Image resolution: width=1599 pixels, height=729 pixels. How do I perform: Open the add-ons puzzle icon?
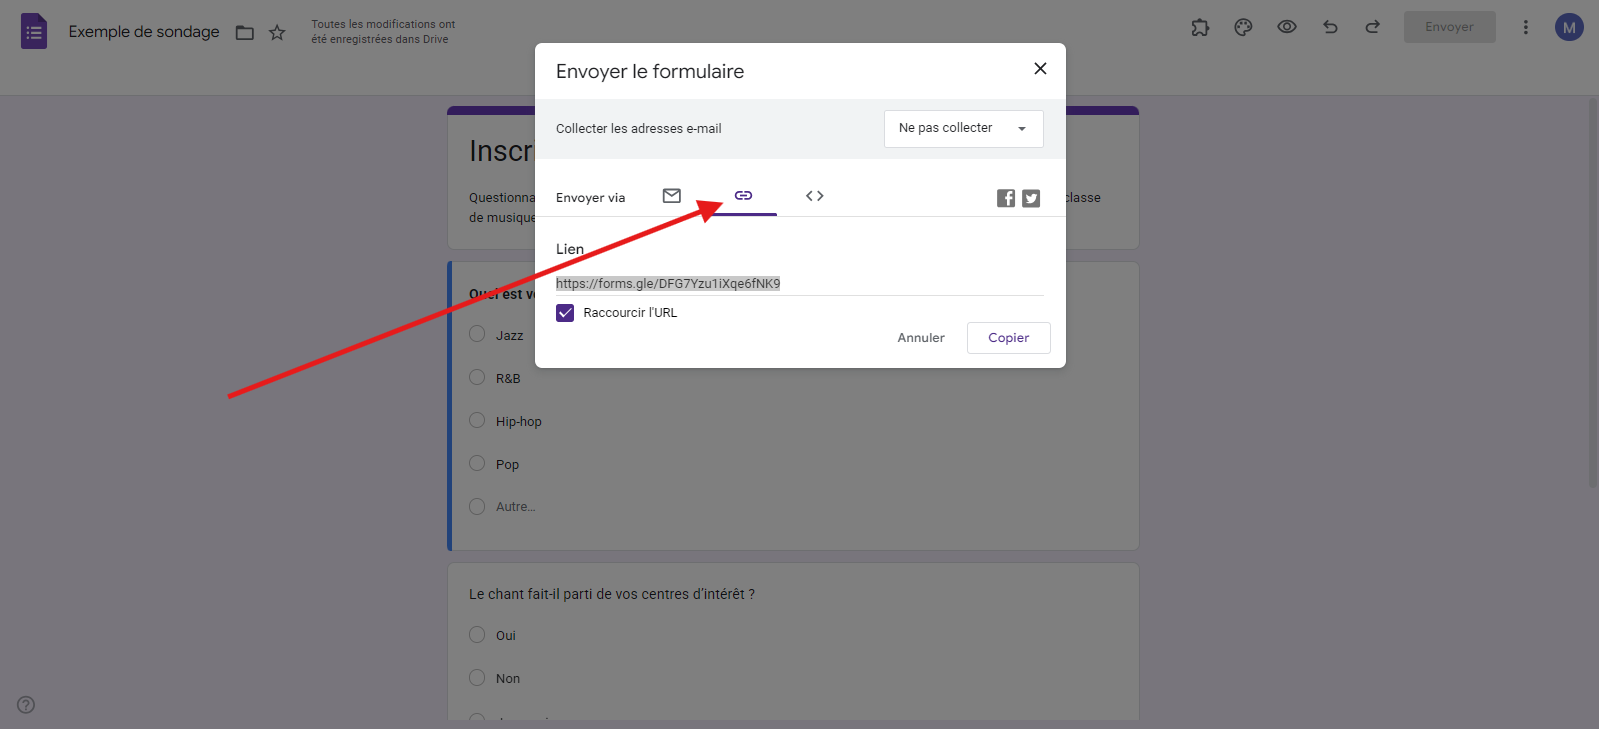tap(1200, 28)
